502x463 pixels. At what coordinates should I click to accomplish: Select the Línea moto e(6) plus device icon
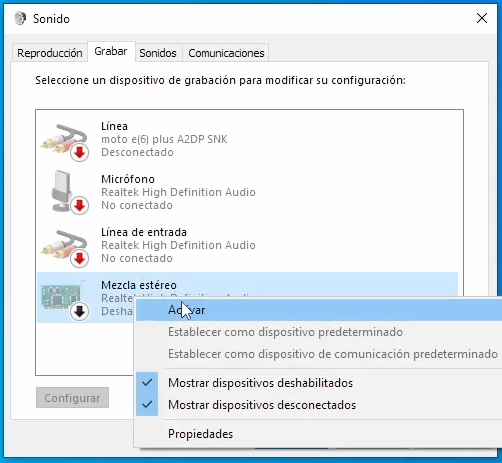point(65,142)
